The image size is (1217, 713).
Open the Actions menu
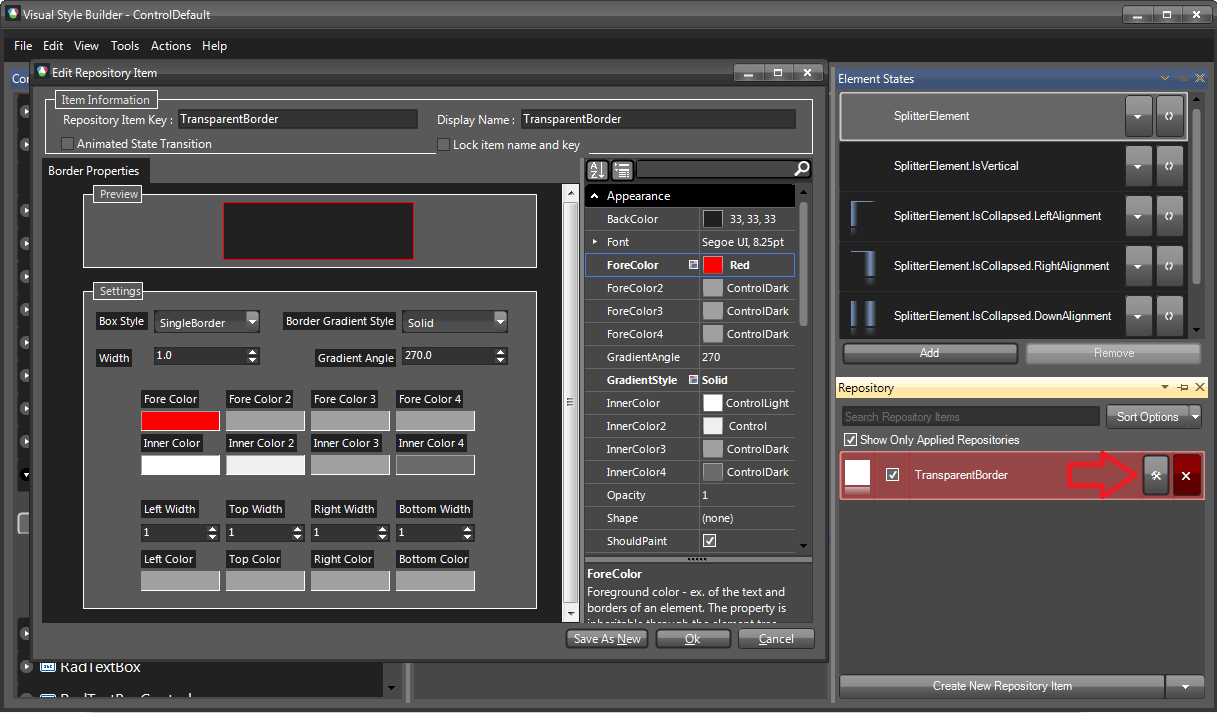click(x=171, y=46)
